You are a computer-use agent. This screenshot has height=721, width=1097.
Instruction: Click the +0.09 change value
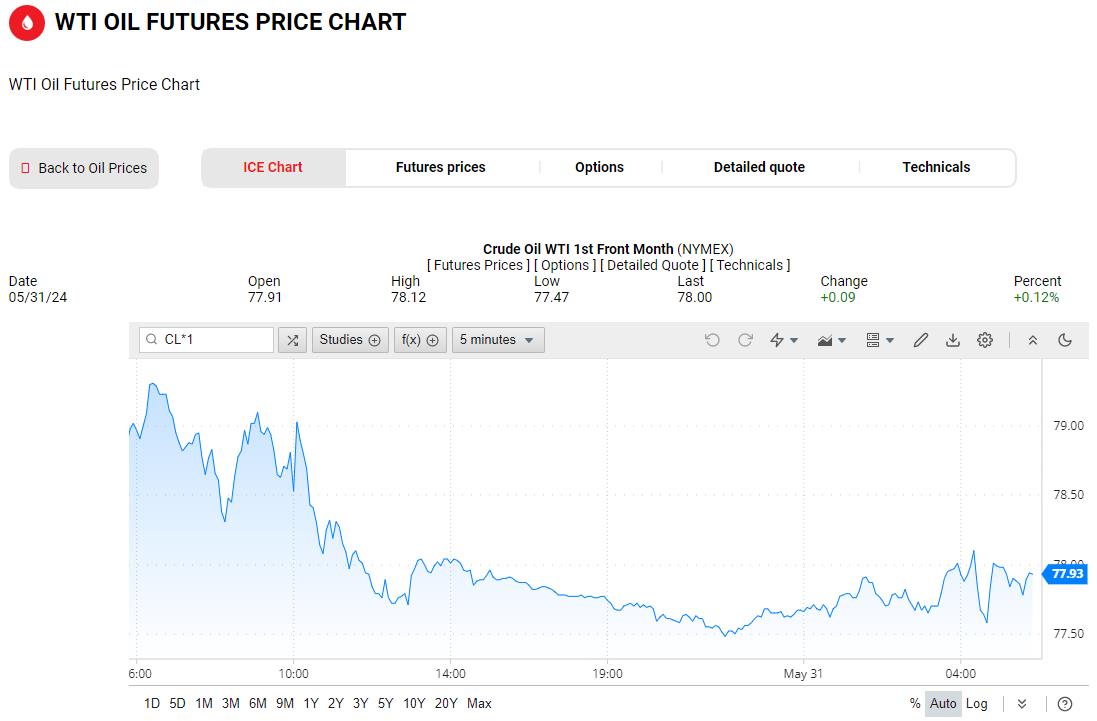837,297
